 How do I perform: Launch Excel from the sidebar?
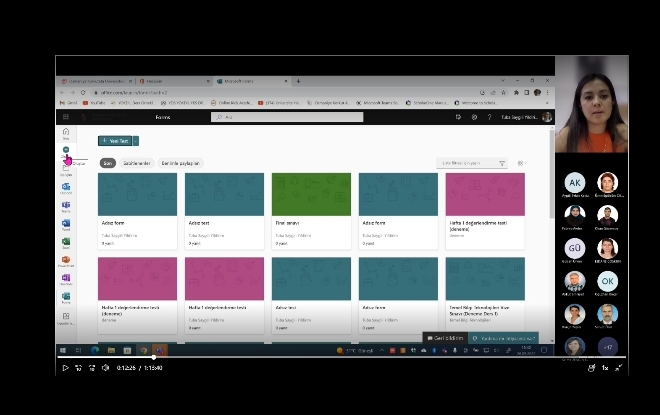pos(66,242)
